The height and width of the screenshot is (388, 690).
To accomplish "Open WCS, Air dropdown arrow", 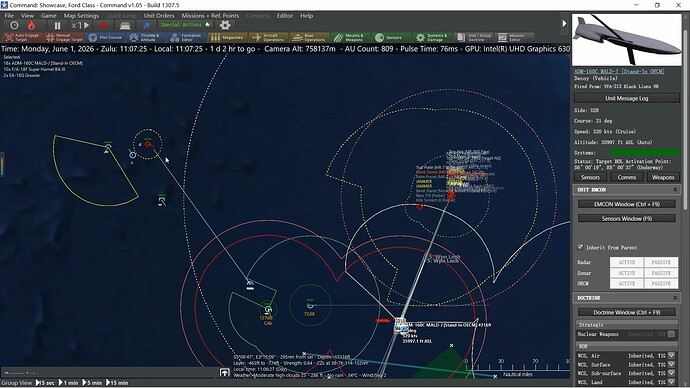I will click(x=672, y=355).
